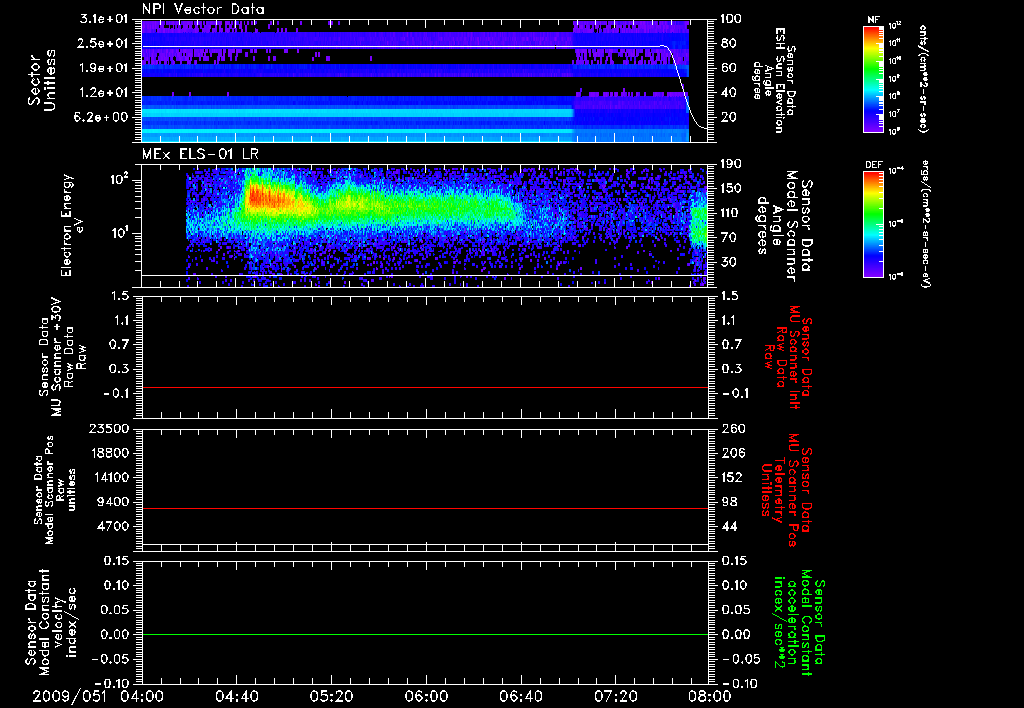
Task: Click the "206" telemetry tick label
Action: pyautogui.click(x=731, y=453)
